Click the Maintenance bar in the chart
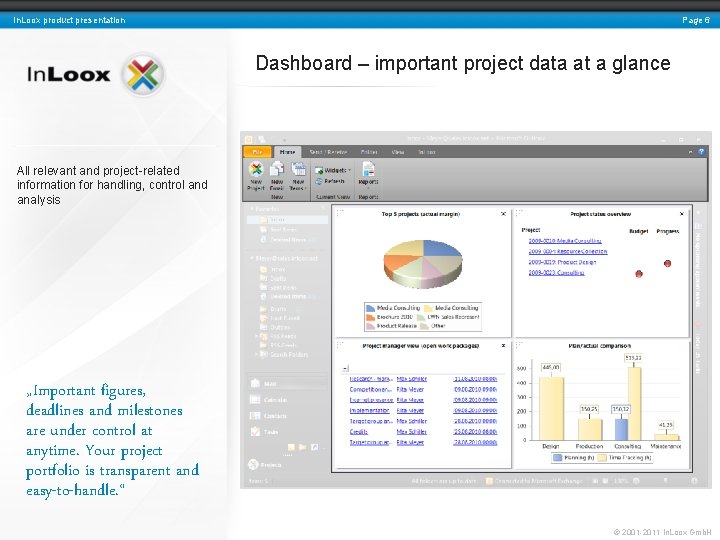The height and width of the screenshot is (540, 720). [666, 437]
